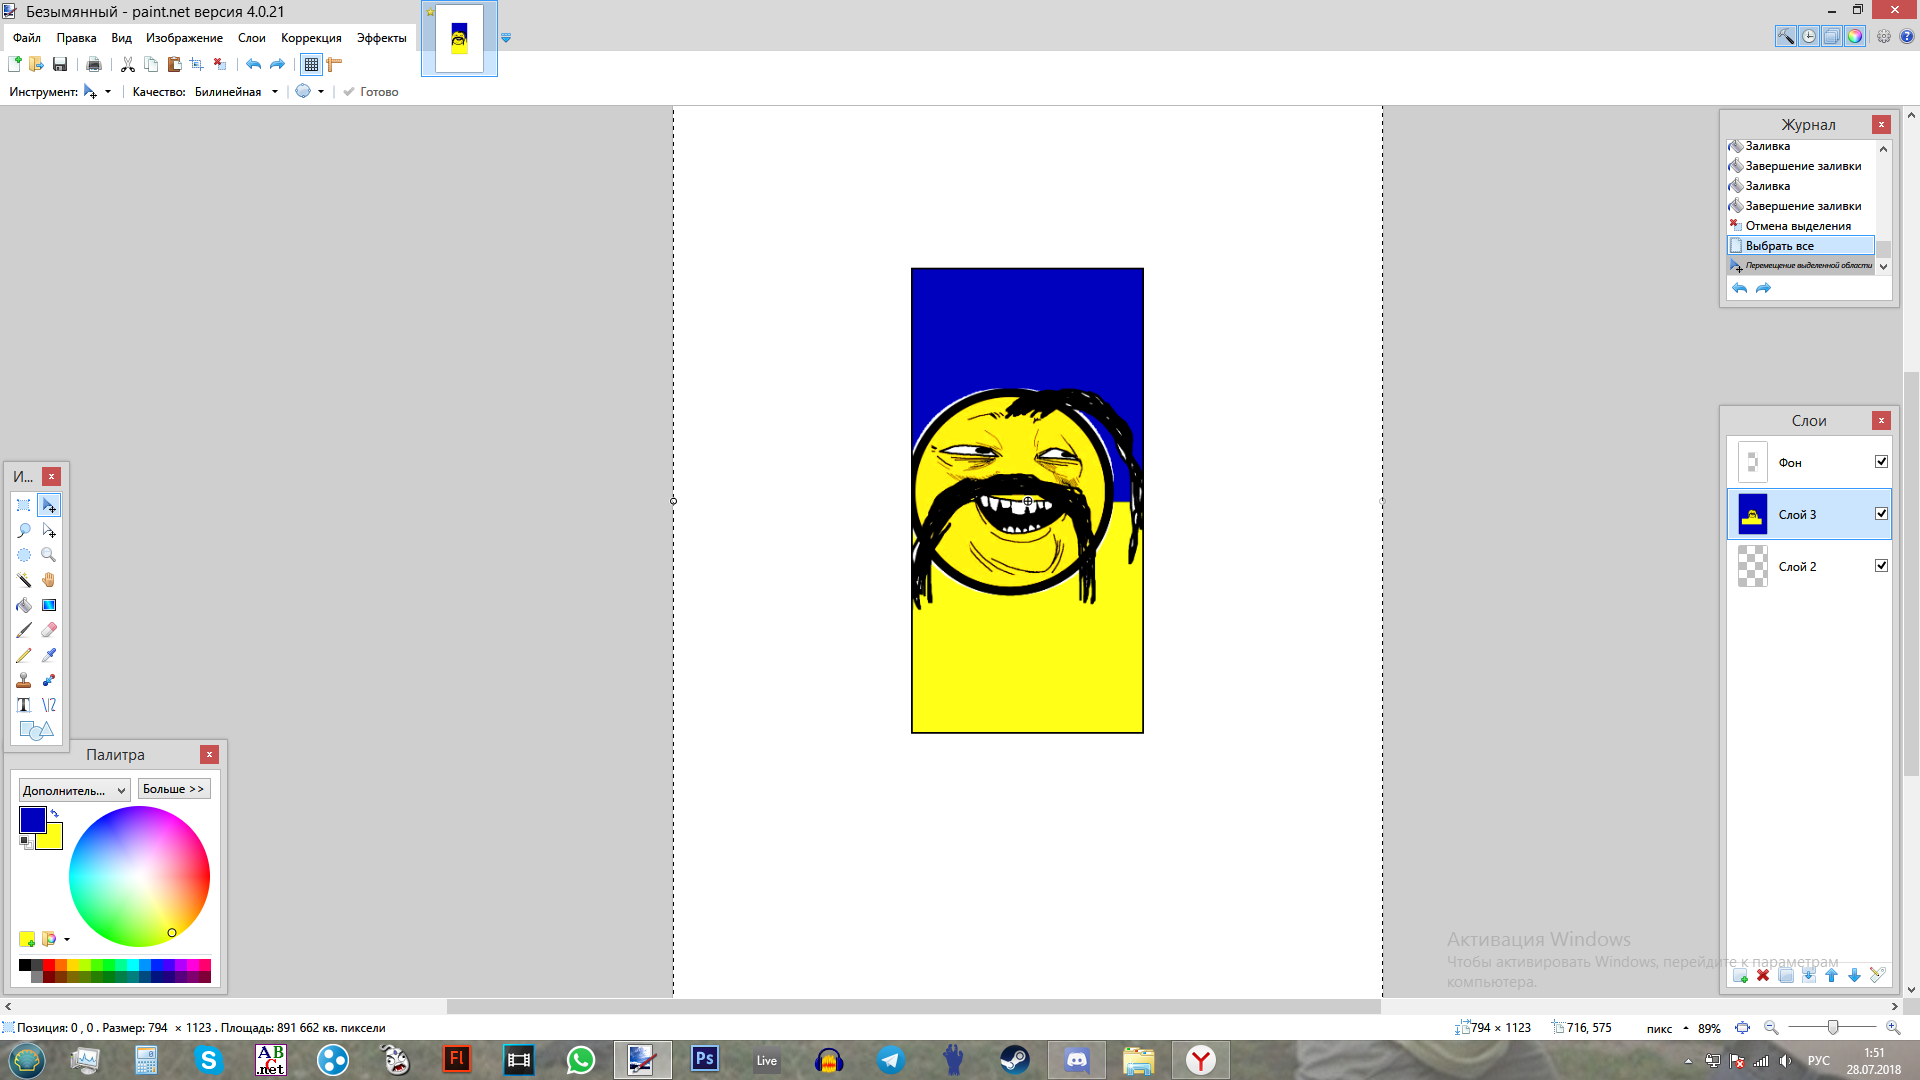
Task: Select the Recolor tool
Action: [x=49, y=680]
